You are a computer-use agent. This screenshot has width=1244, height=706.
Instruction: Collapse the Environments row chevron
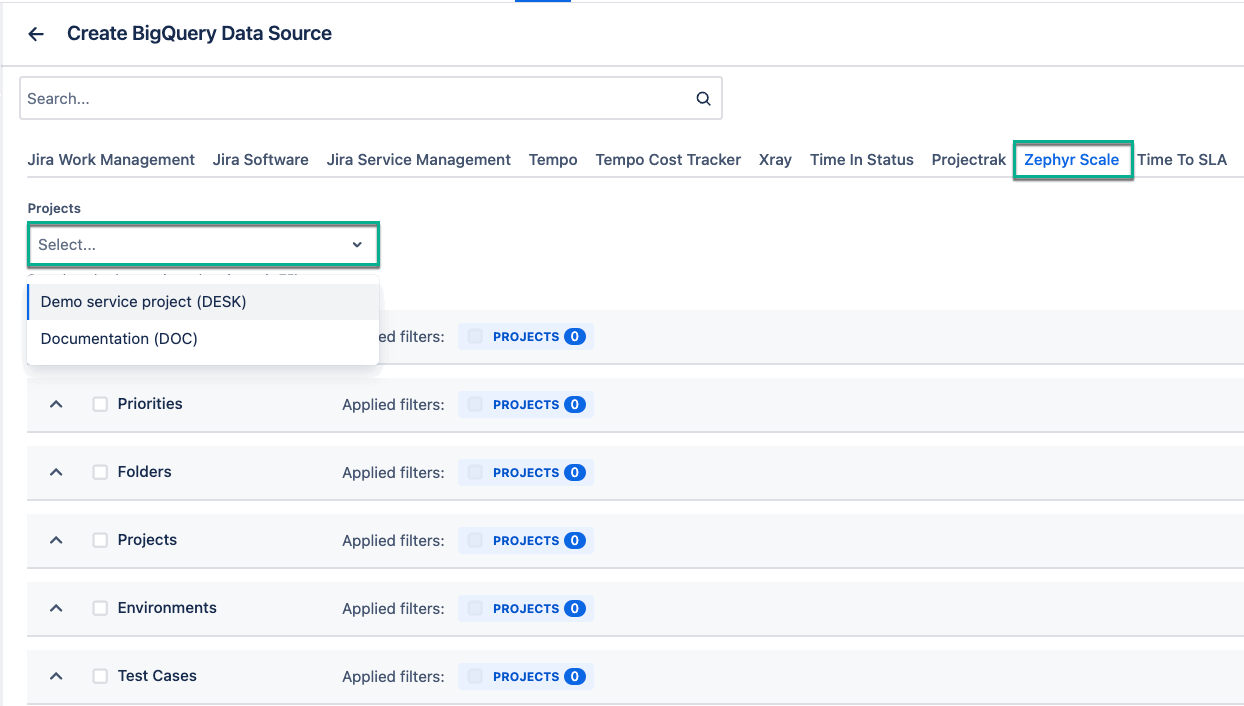[57, 608]
